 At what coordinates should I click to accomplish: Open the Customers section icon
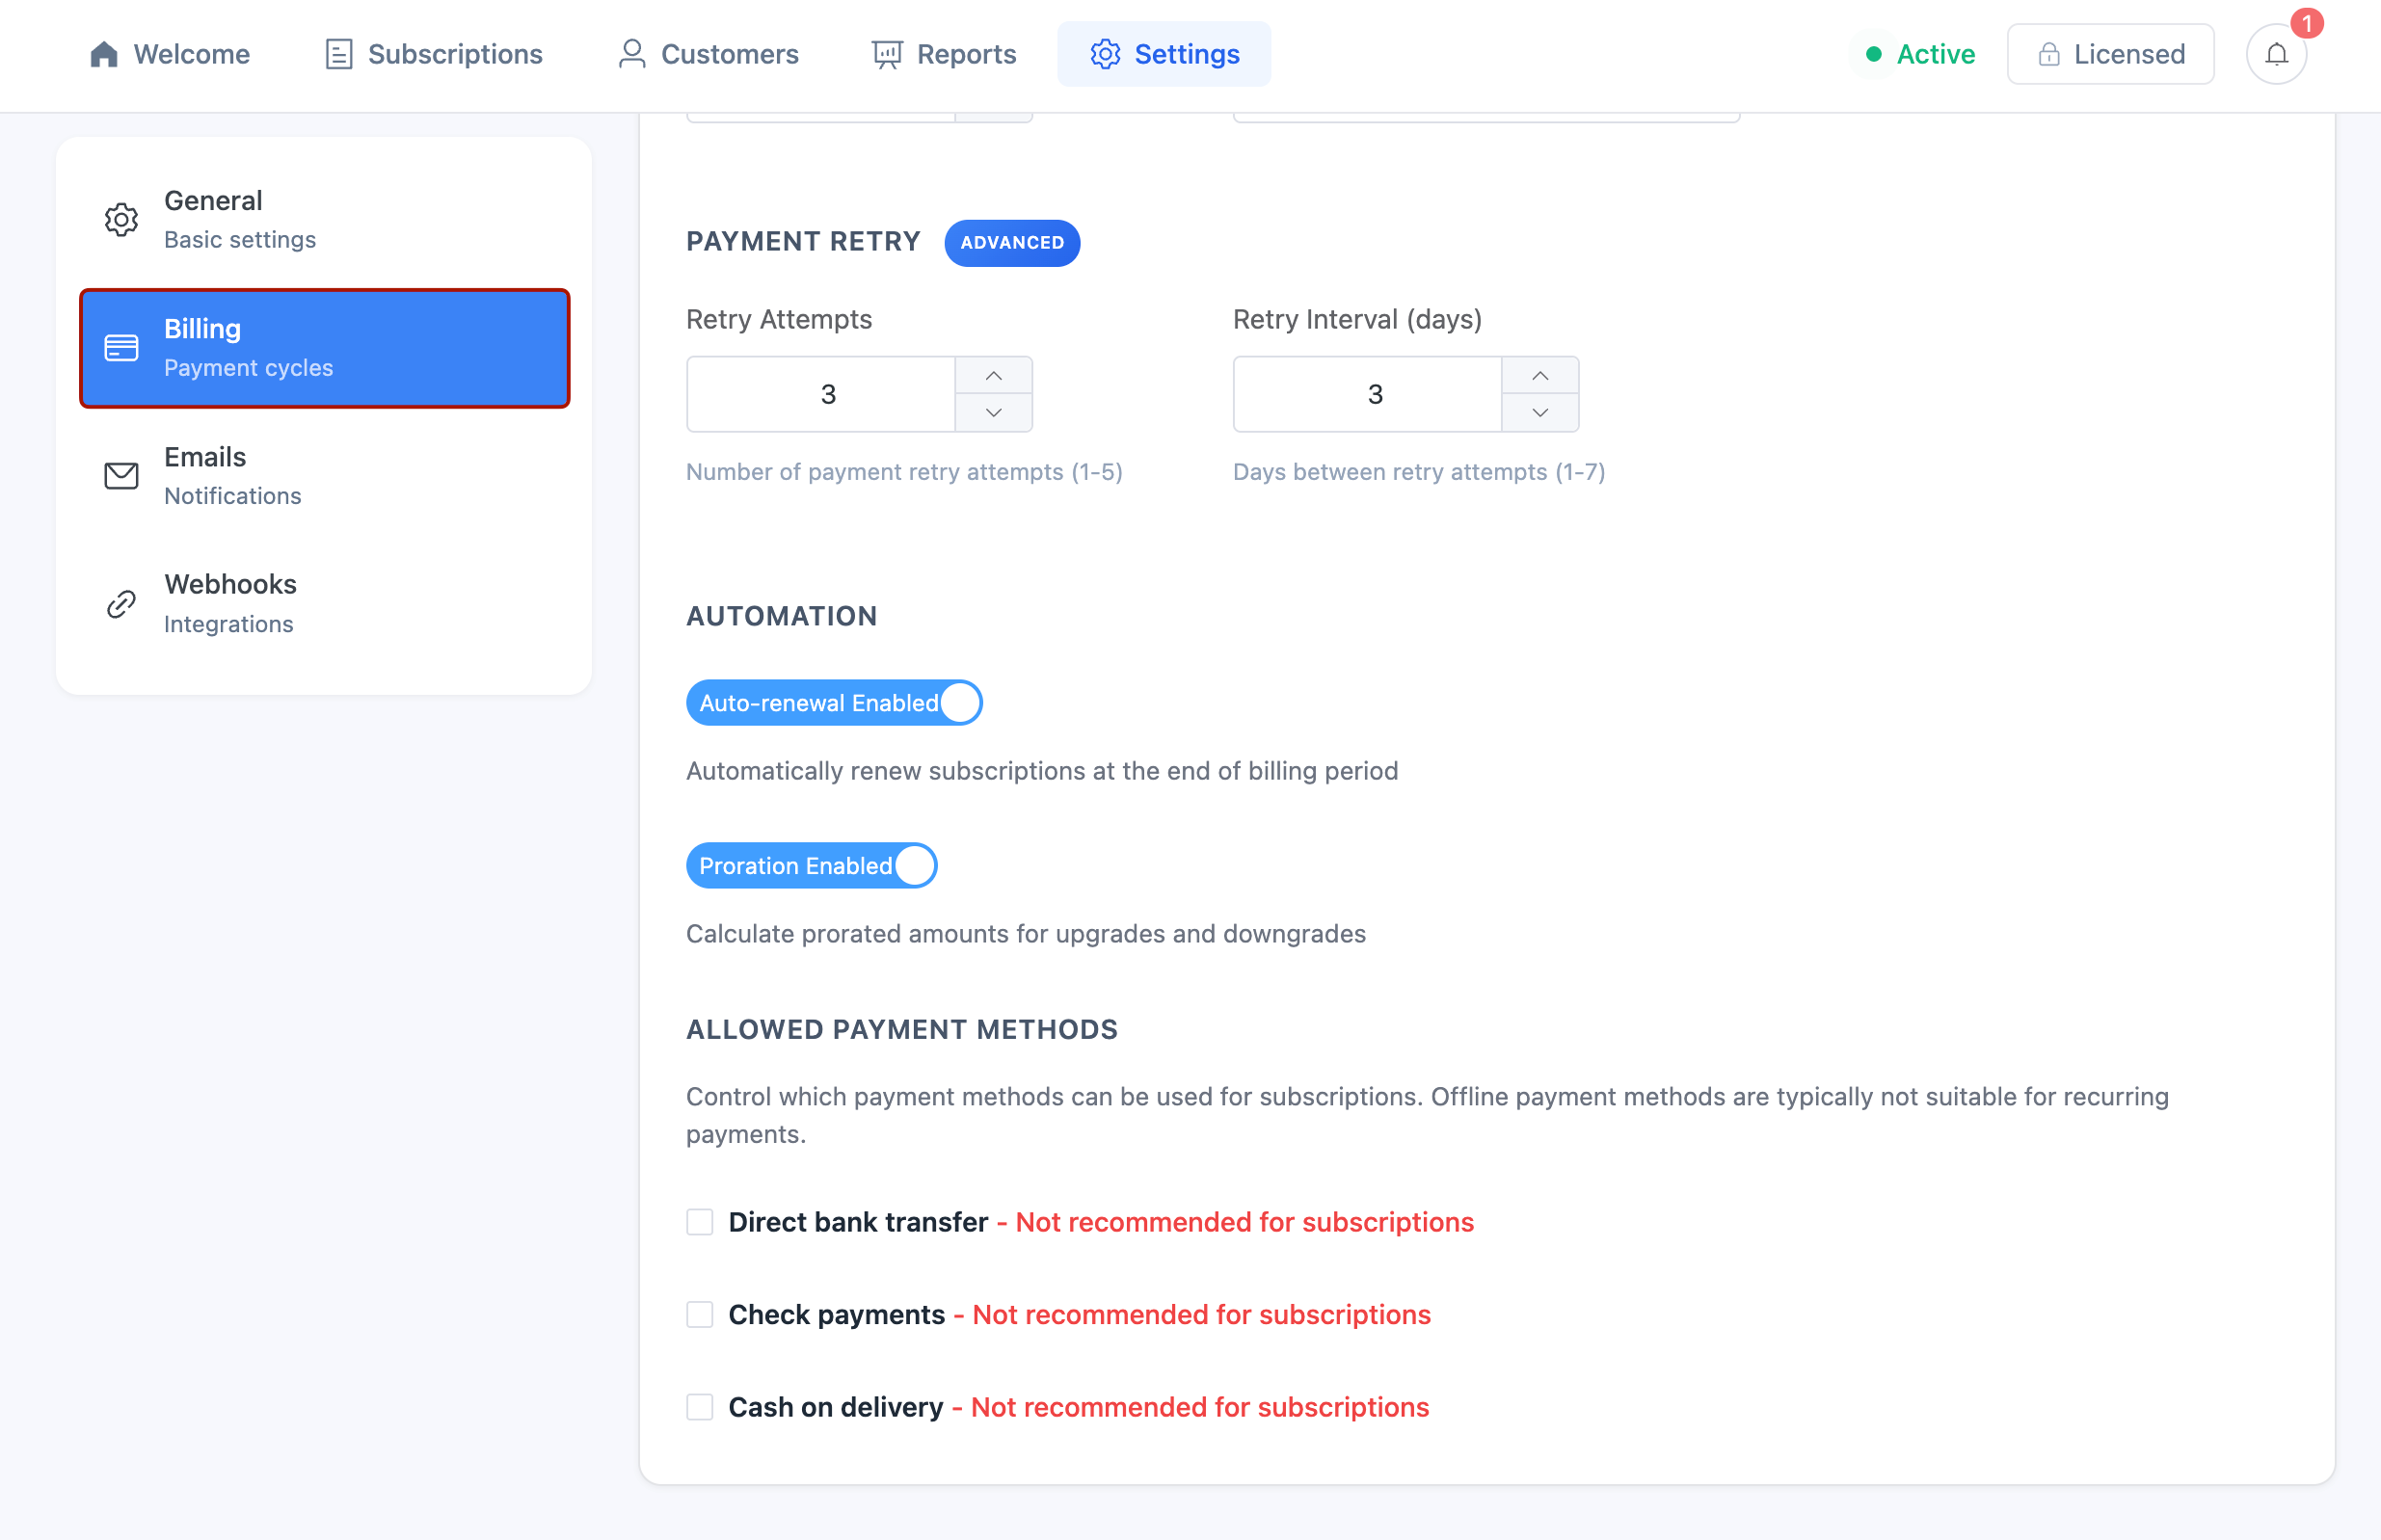click(x=630, y=53)
